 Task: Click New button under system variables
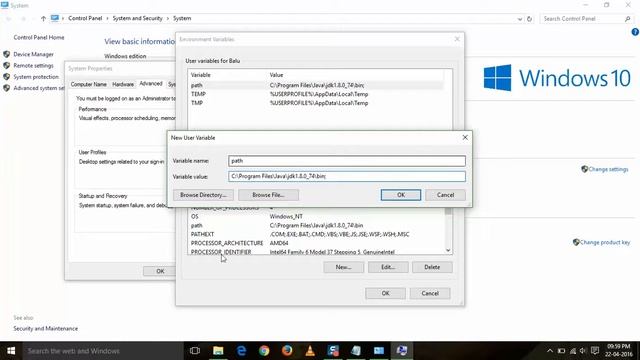pos(343,267)
